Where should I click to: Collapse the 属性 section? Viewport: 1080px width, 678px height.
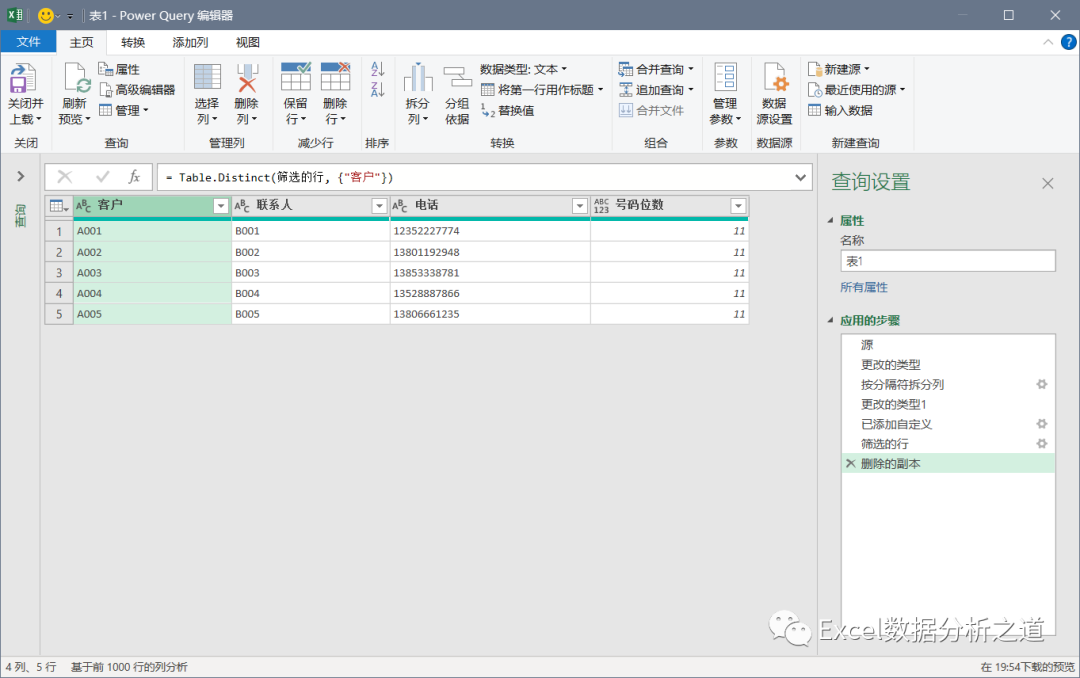tap(830, 220)
